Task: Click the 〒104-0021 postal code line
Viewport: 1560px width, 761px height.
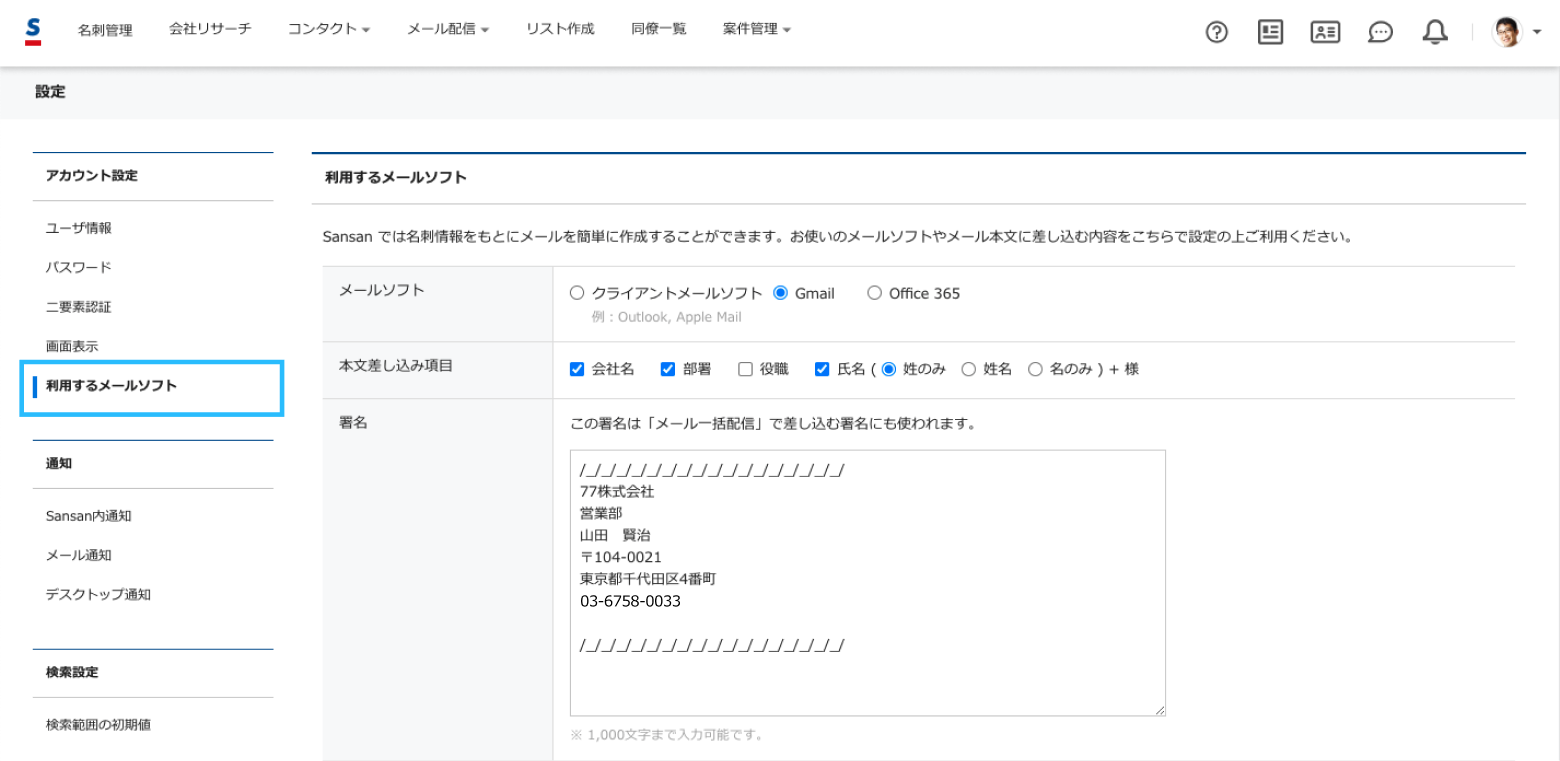Action: tap(620, 557)
